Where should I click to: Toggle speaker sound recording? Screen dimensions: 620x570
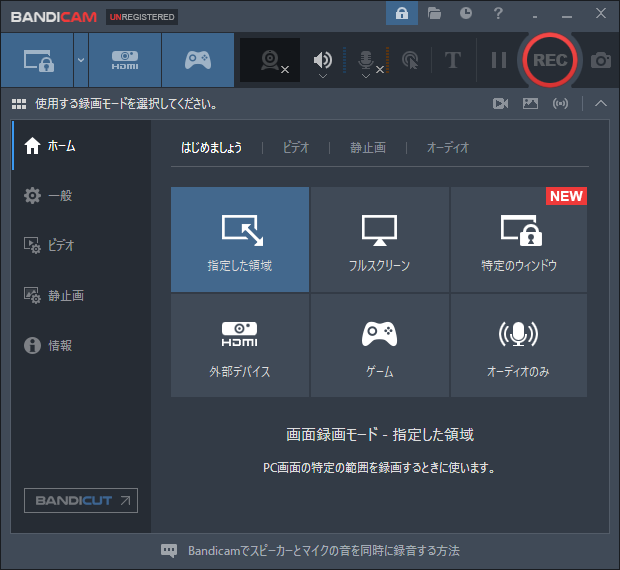tap(323, 59)
